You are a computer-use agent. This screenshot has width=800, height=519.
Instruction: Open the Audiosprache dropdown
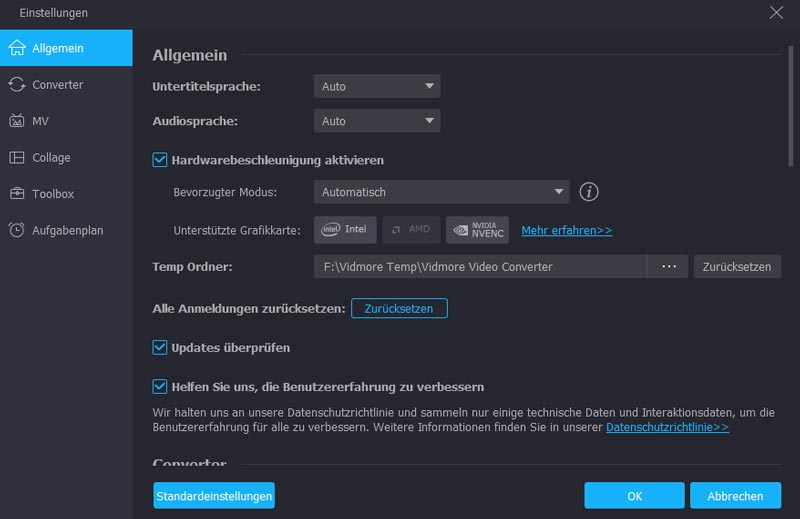click(376, 121)
